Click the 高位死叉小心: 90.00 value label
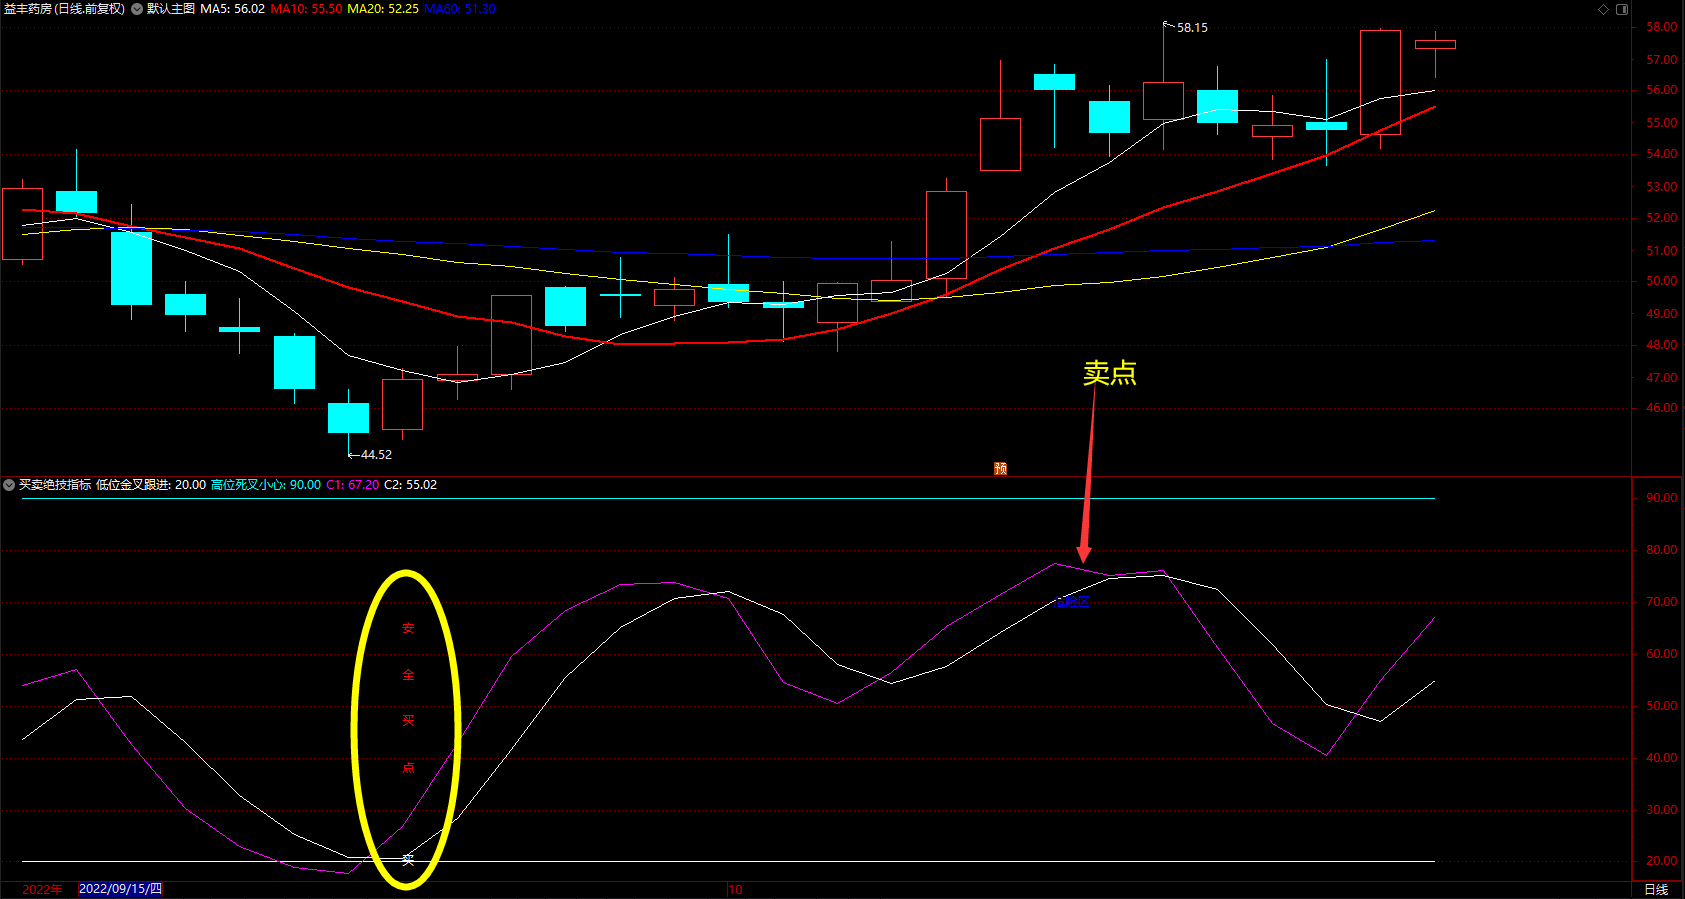Image resolution: width=1685 pixels, height=899 pixels. (266, 485)
